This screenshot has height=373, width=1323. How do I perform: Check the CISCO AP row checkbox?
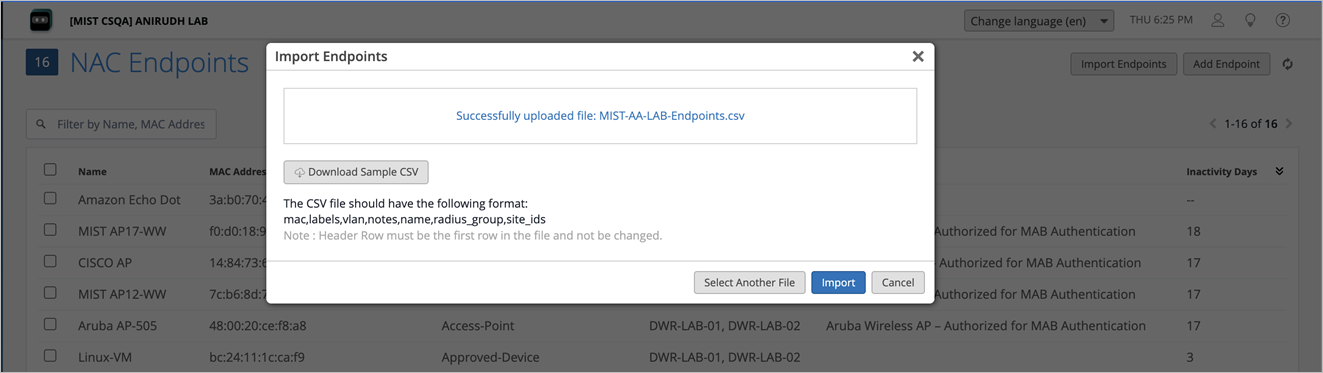pos(50,262)
